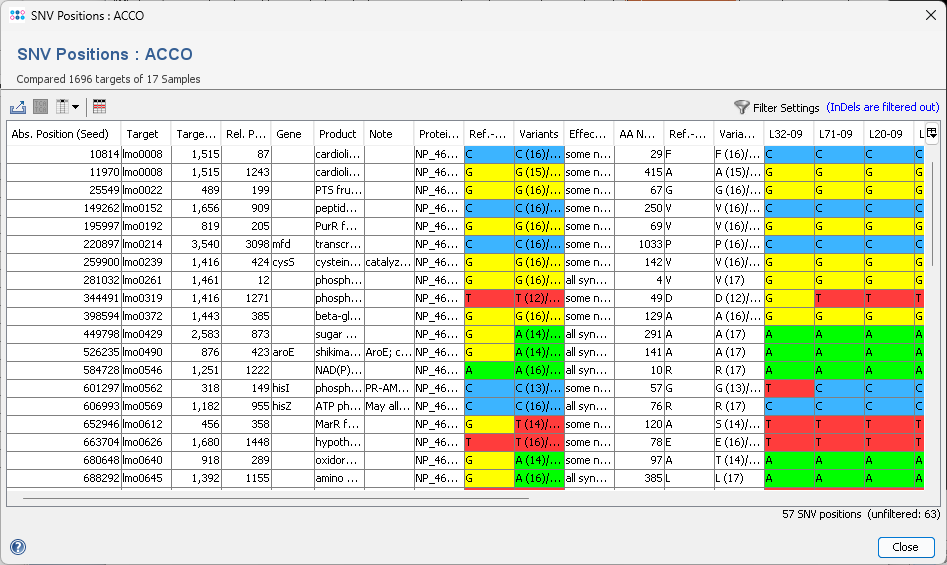This screenshot has width=947, height=565.
Task: Click the horizontal scrollbar below the table
Action: [x=275, y=497]
